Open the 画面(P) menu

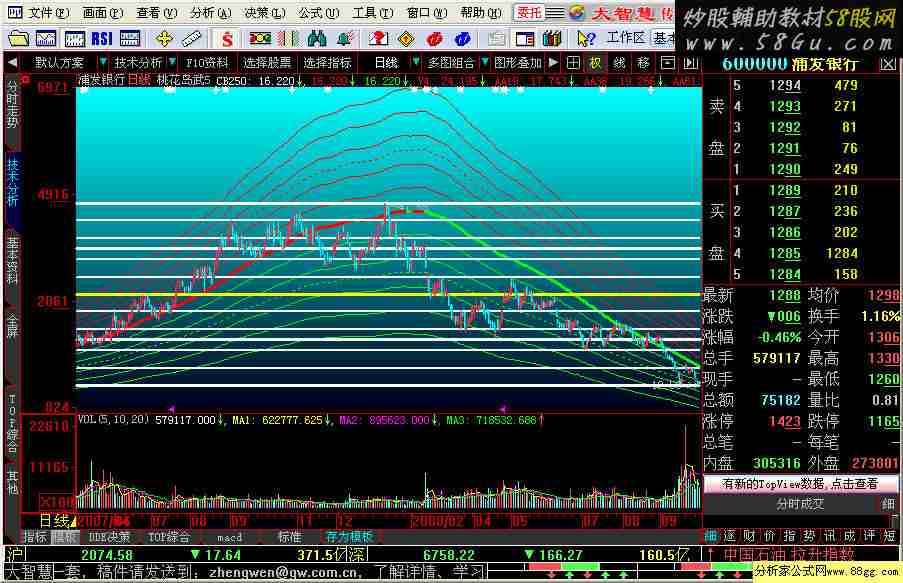click(103, 12)
